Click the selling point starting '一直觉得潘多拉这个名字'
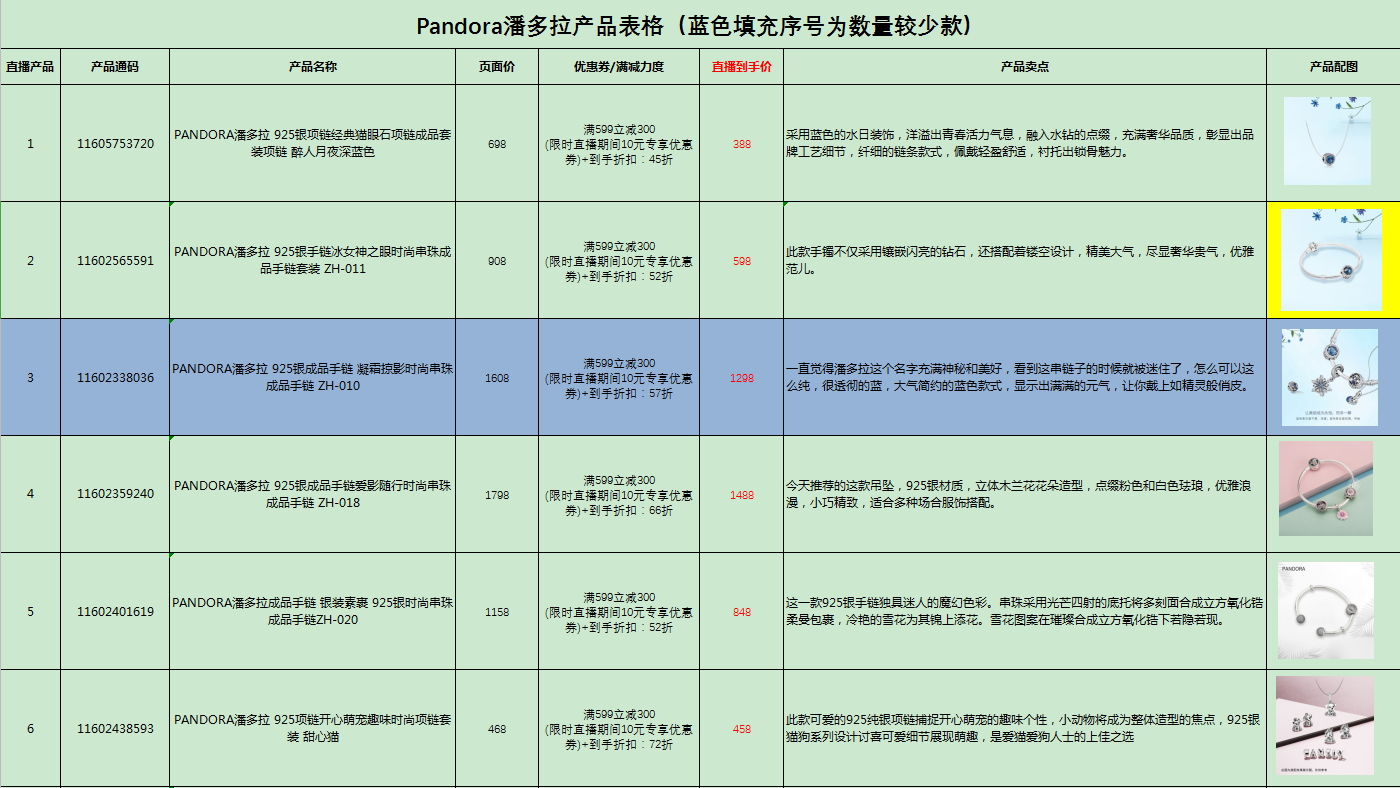1400x788 pixels. tap(1025, 377)
